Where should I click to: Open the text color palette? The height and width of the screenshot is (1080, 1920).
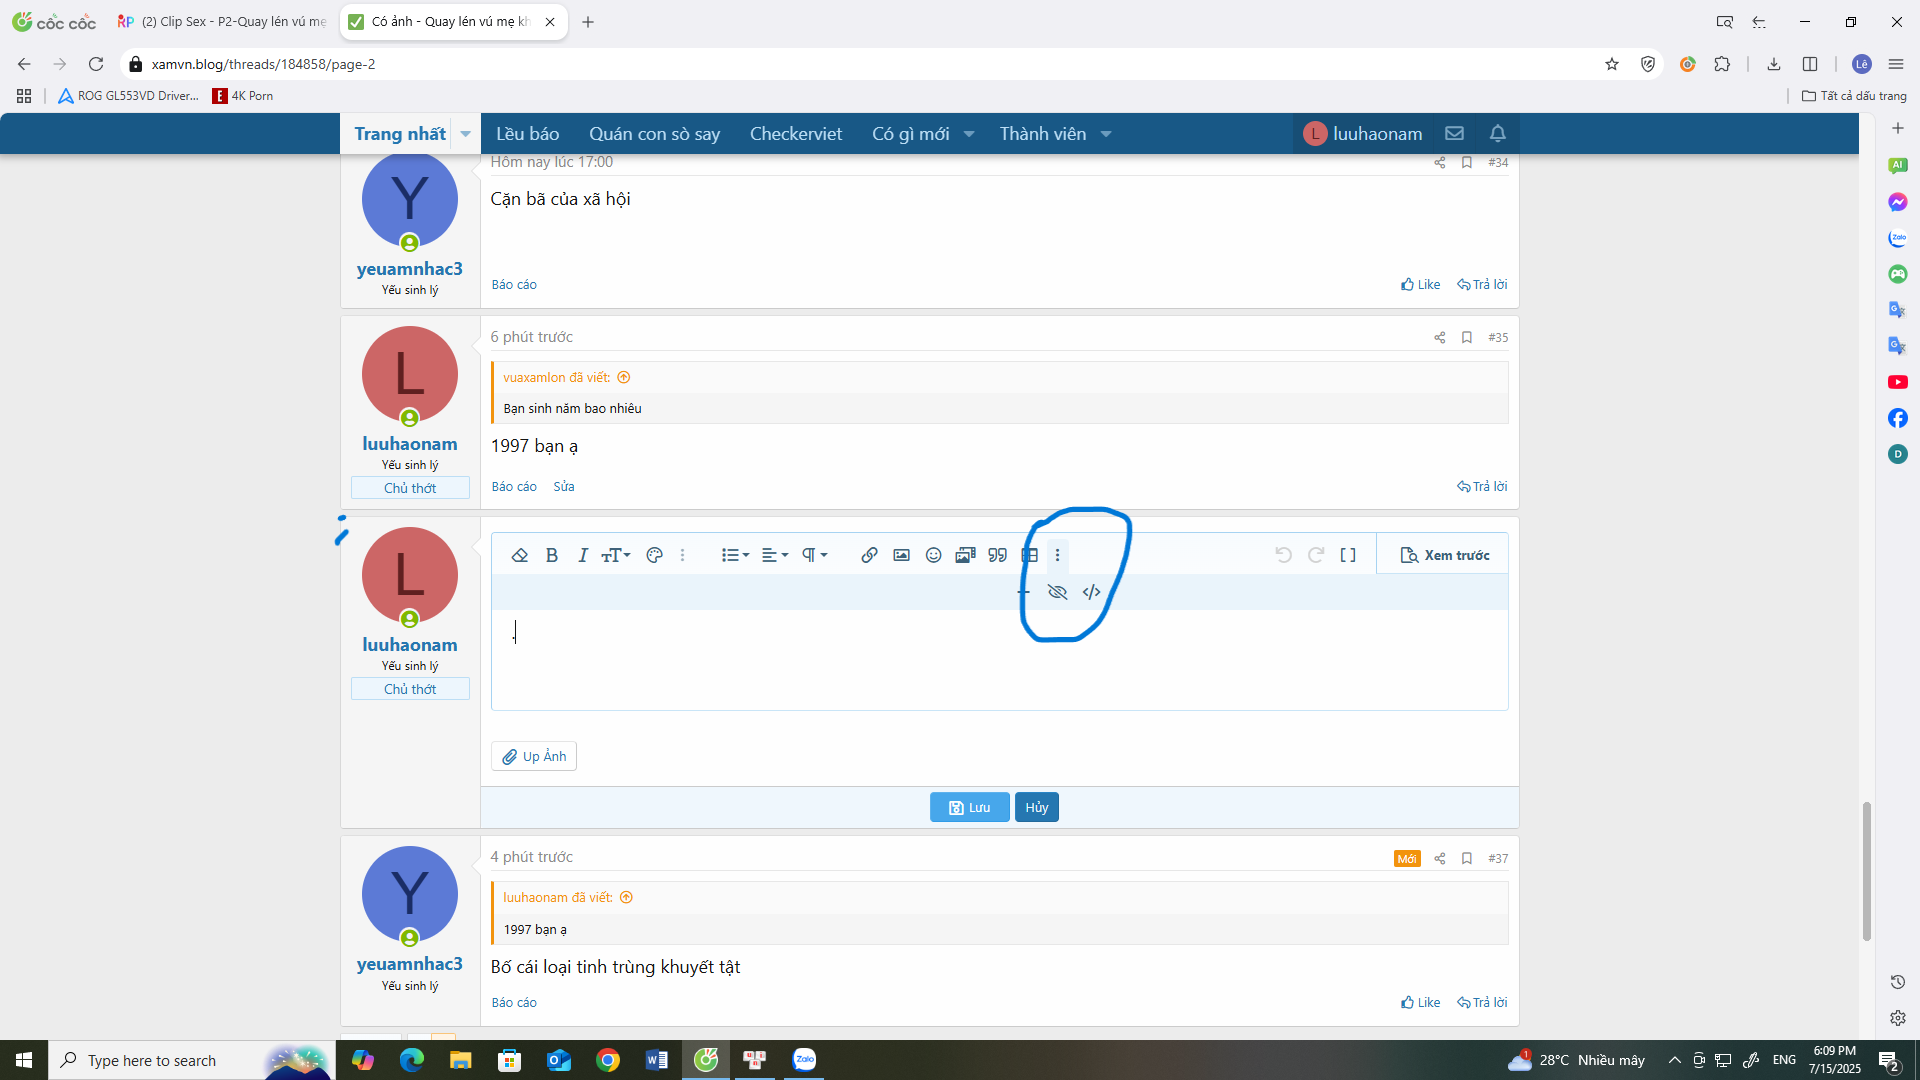click(655, 555)
